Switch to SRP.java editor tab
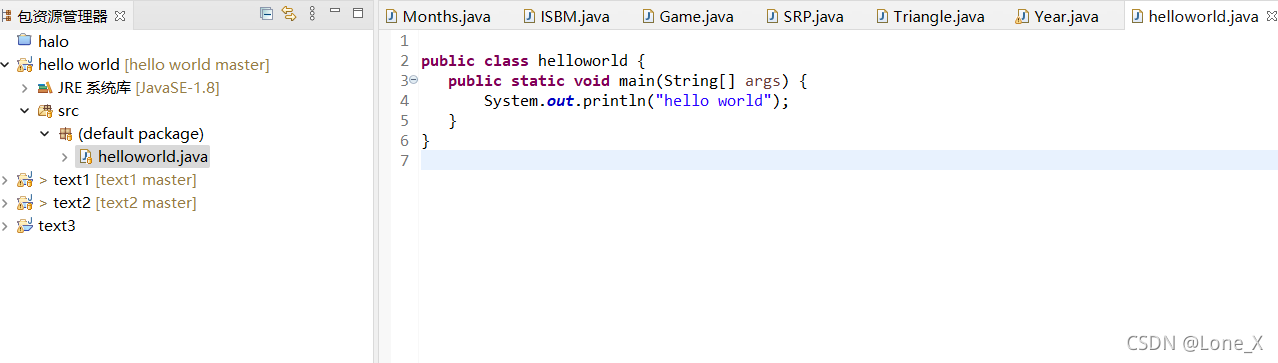This screenshot has width=1278, height=363. (806, 16)
